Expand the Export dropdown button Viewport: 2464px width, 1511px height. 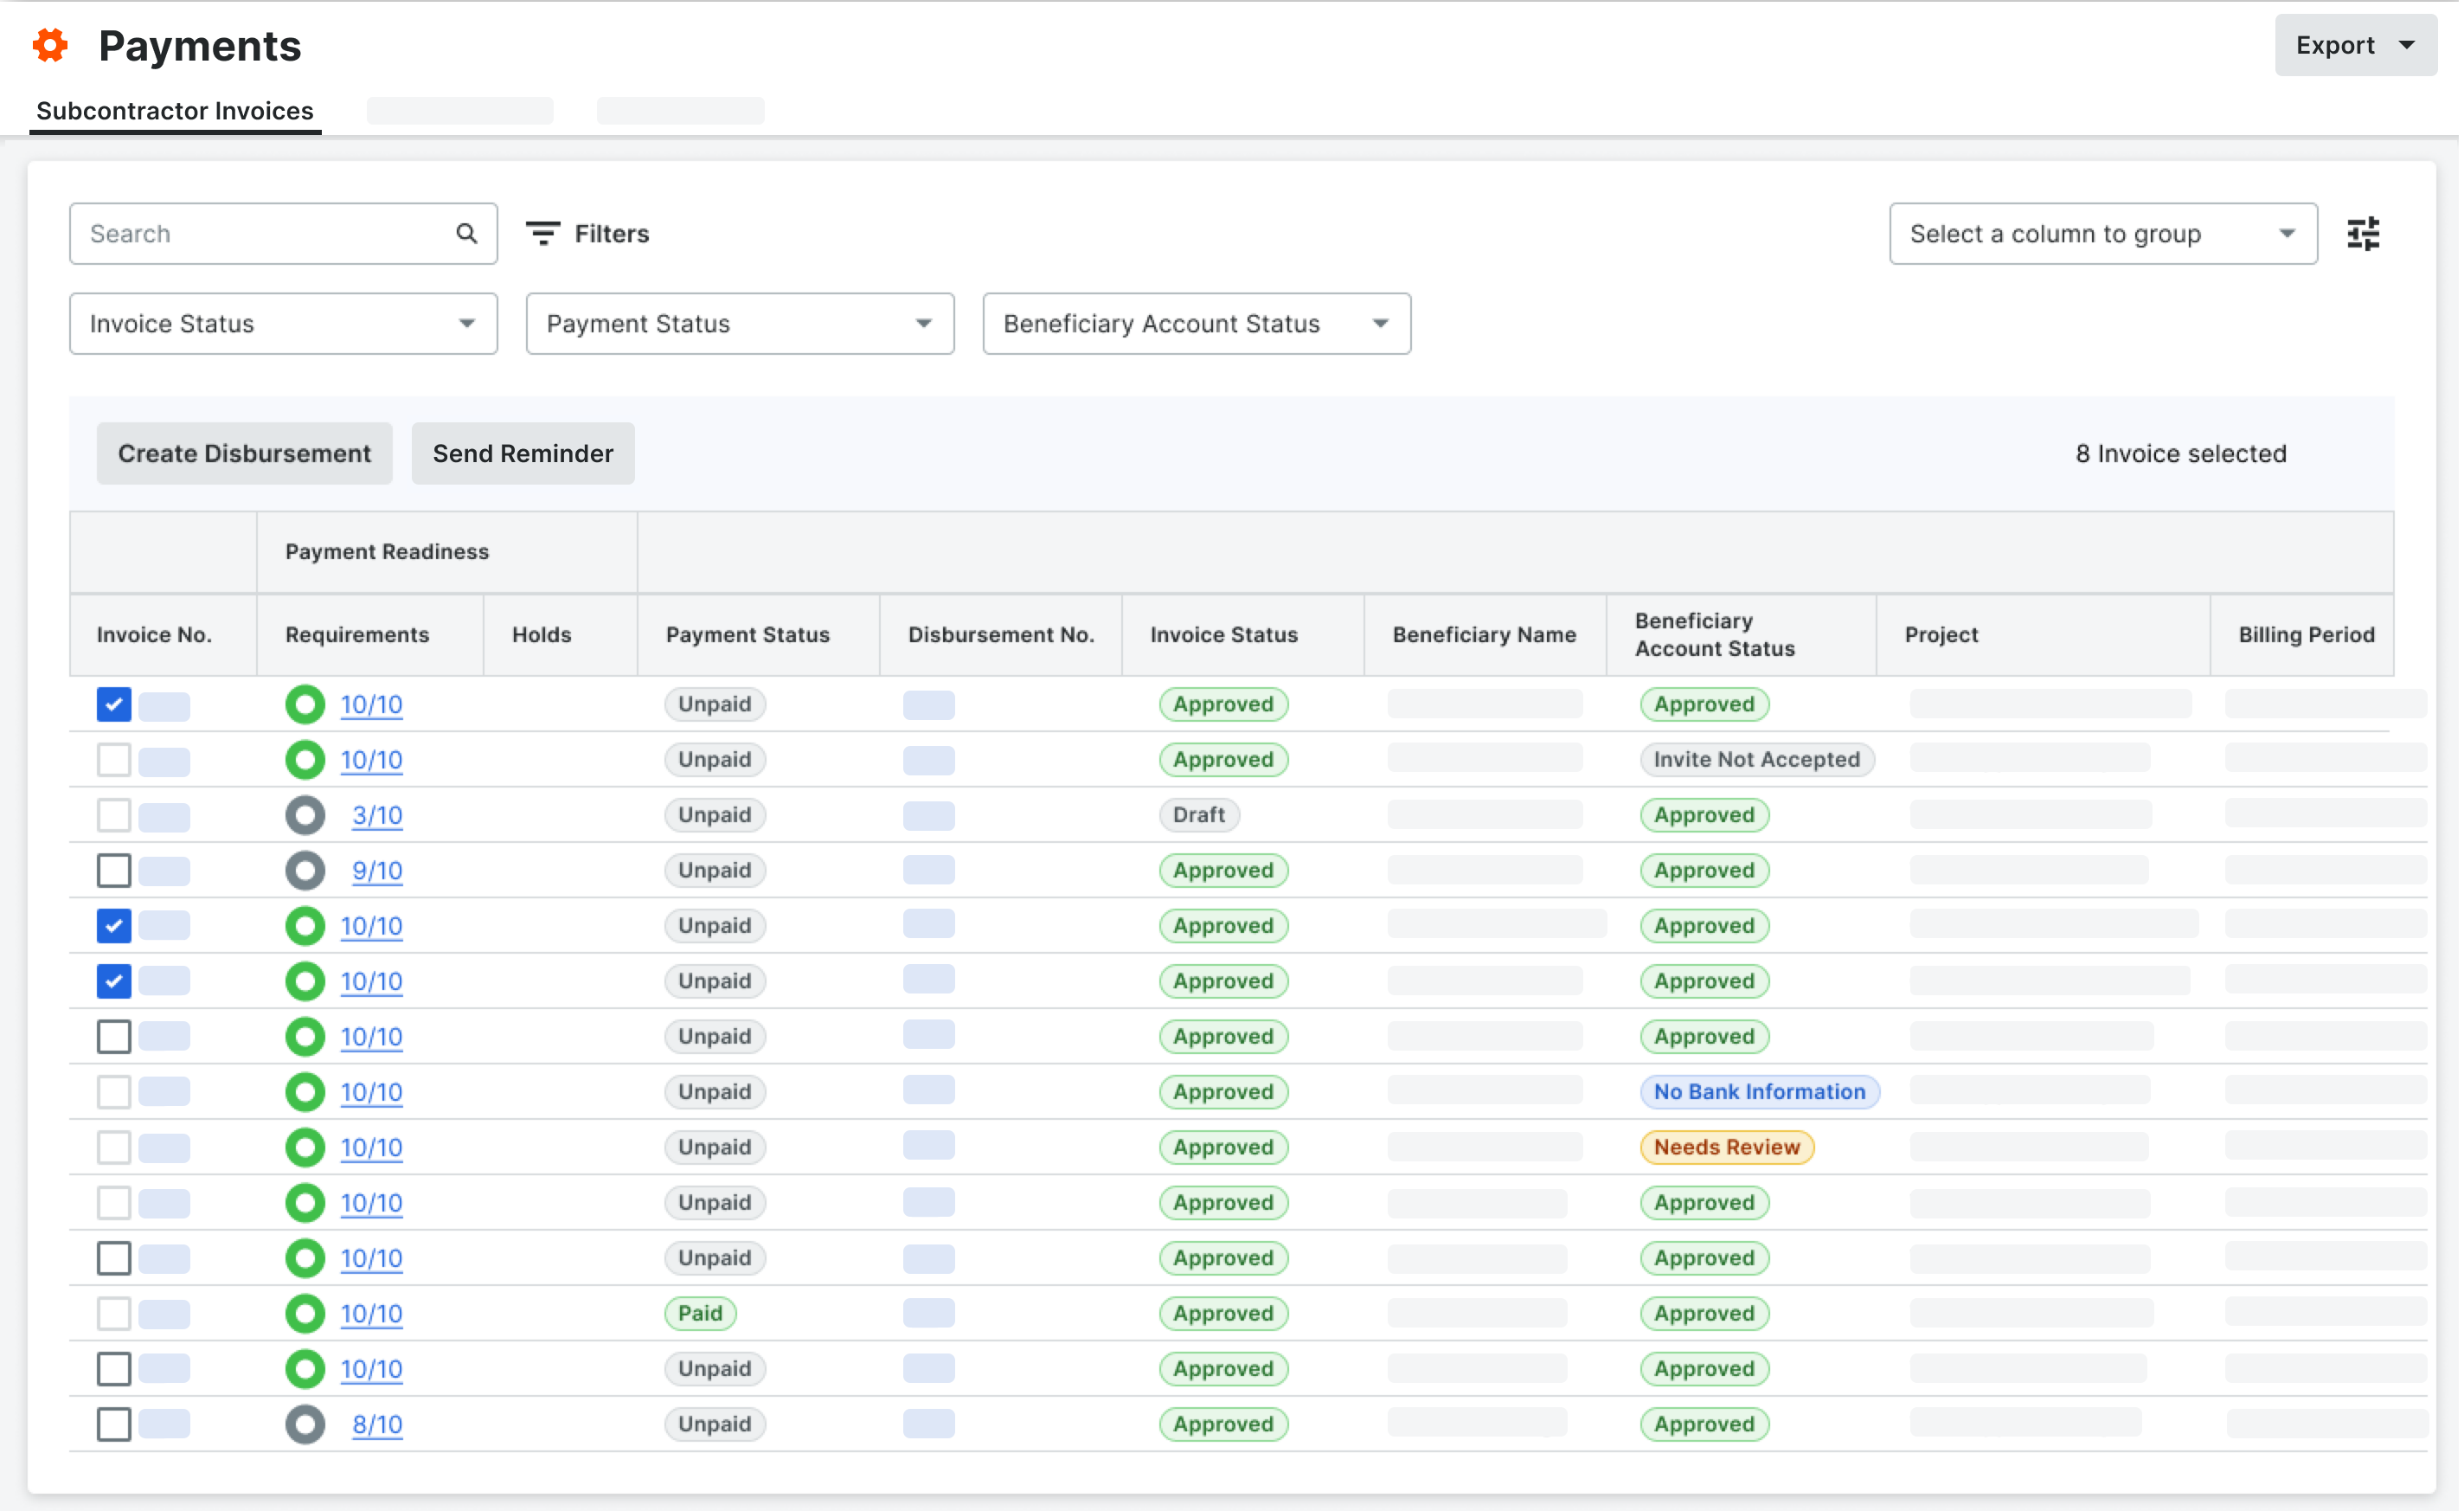(2357, 45)
